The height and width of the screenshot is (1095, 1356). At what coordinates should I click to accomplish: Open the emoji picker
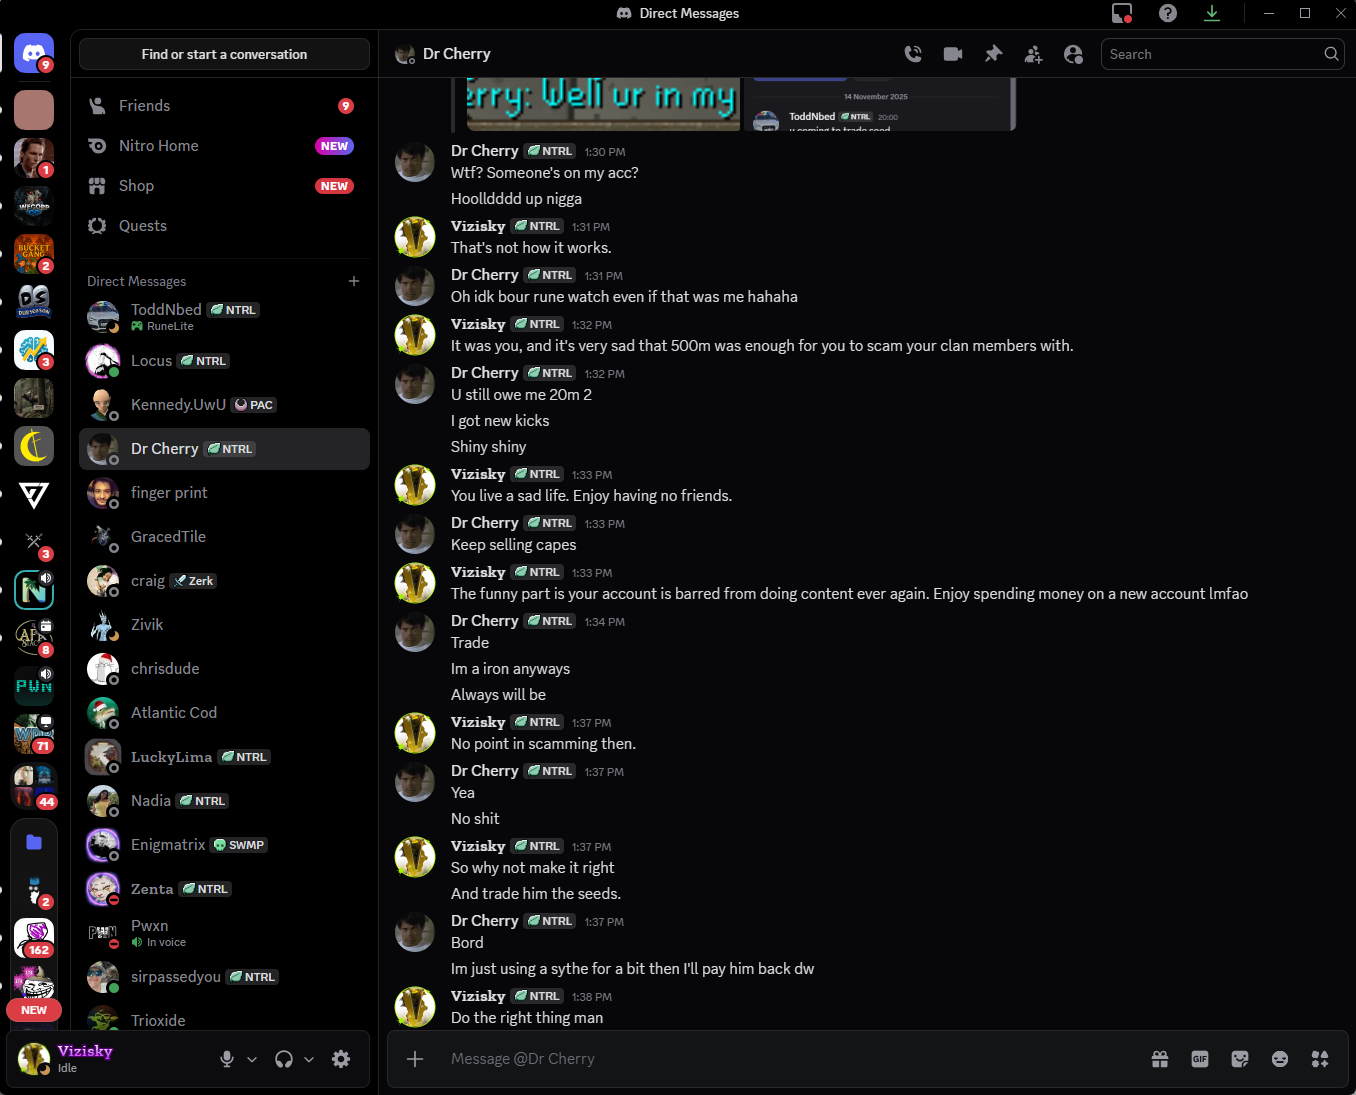(1280, 1059)
